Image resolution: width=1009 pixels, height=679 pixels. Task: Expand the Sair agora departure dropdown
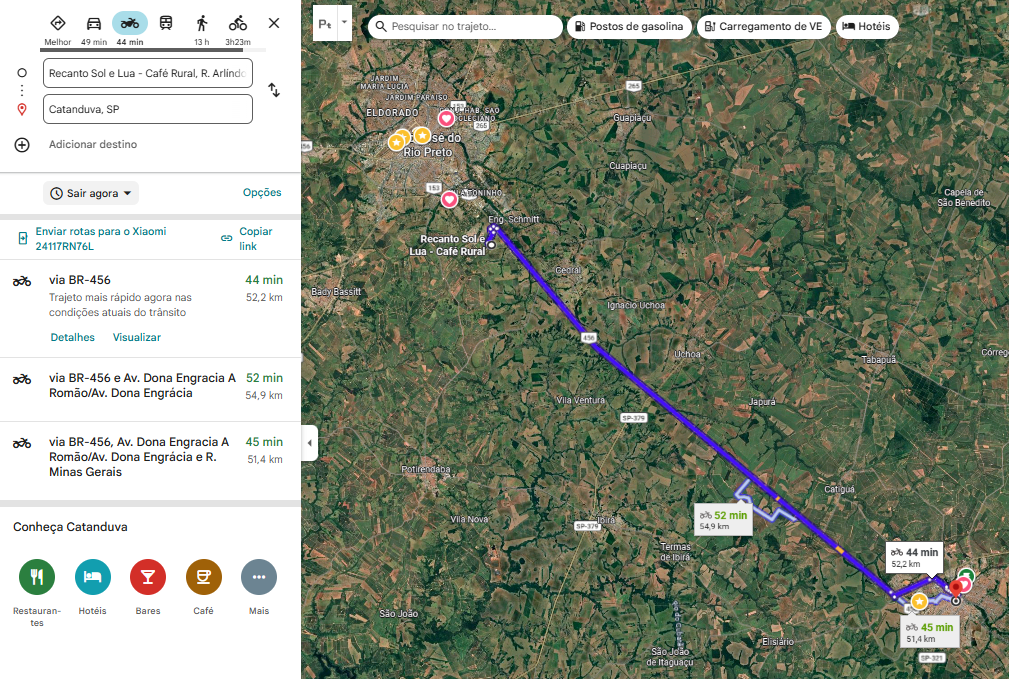(x=91, y=193)
